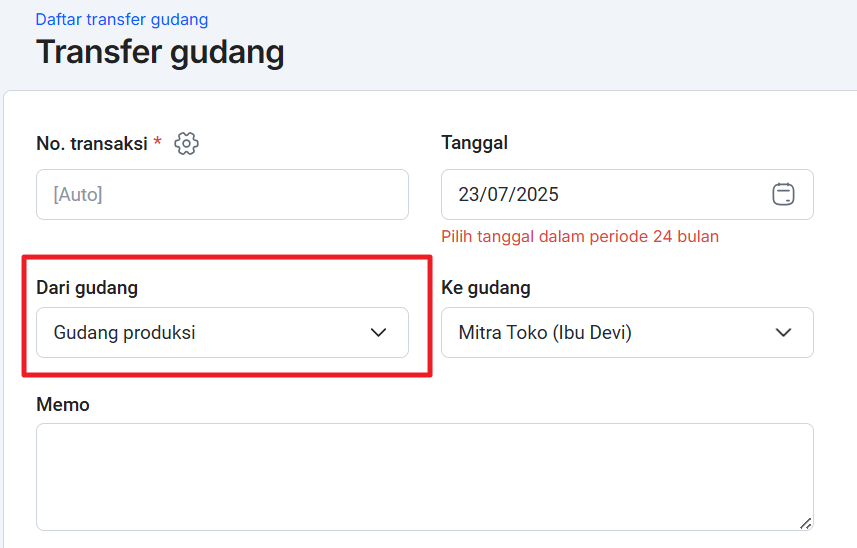Click the Ke gudang field label
The width and height of the screenshot is (857, 548).
(x=486, y=288)
